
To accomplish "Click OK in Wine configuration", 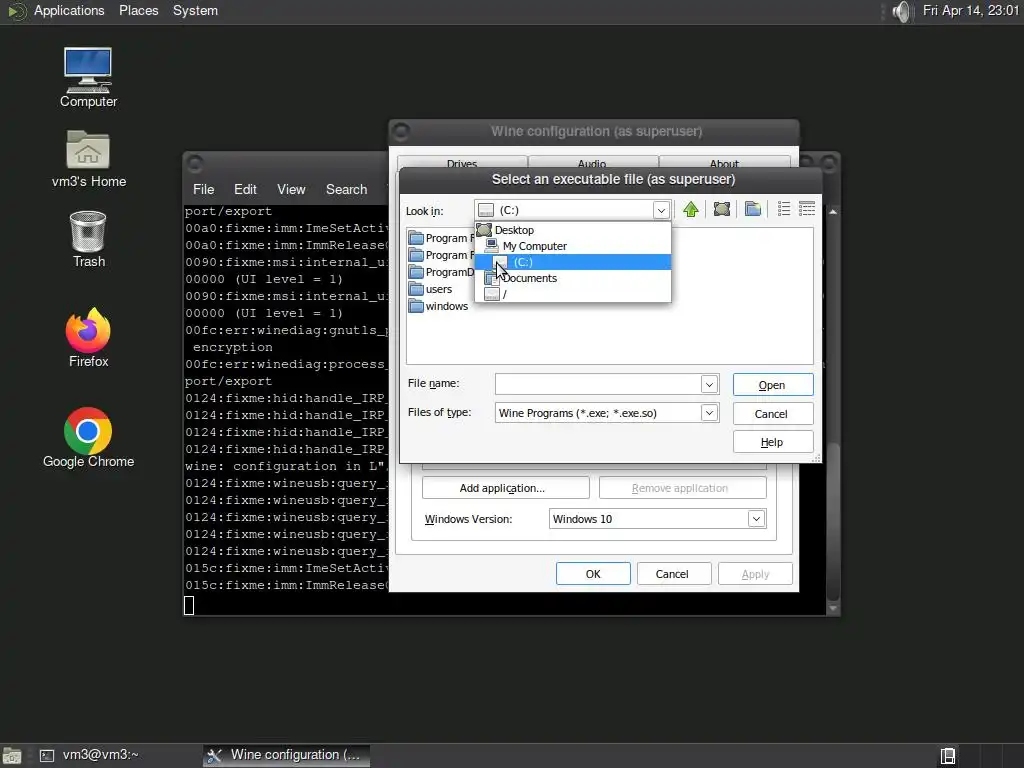I will click(593, 574).
